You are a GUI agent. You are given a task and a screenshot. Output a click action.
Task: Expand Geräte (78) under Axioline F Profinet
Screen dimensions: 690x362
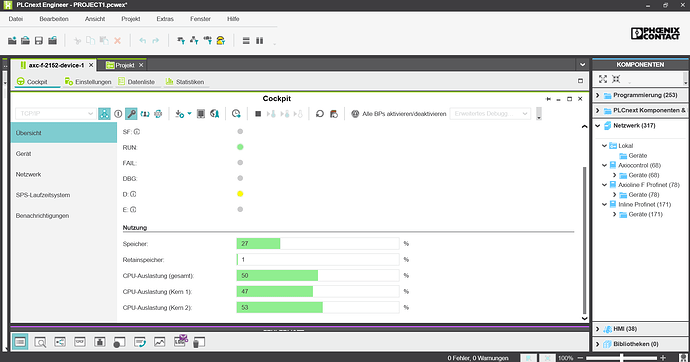(615, 194)
